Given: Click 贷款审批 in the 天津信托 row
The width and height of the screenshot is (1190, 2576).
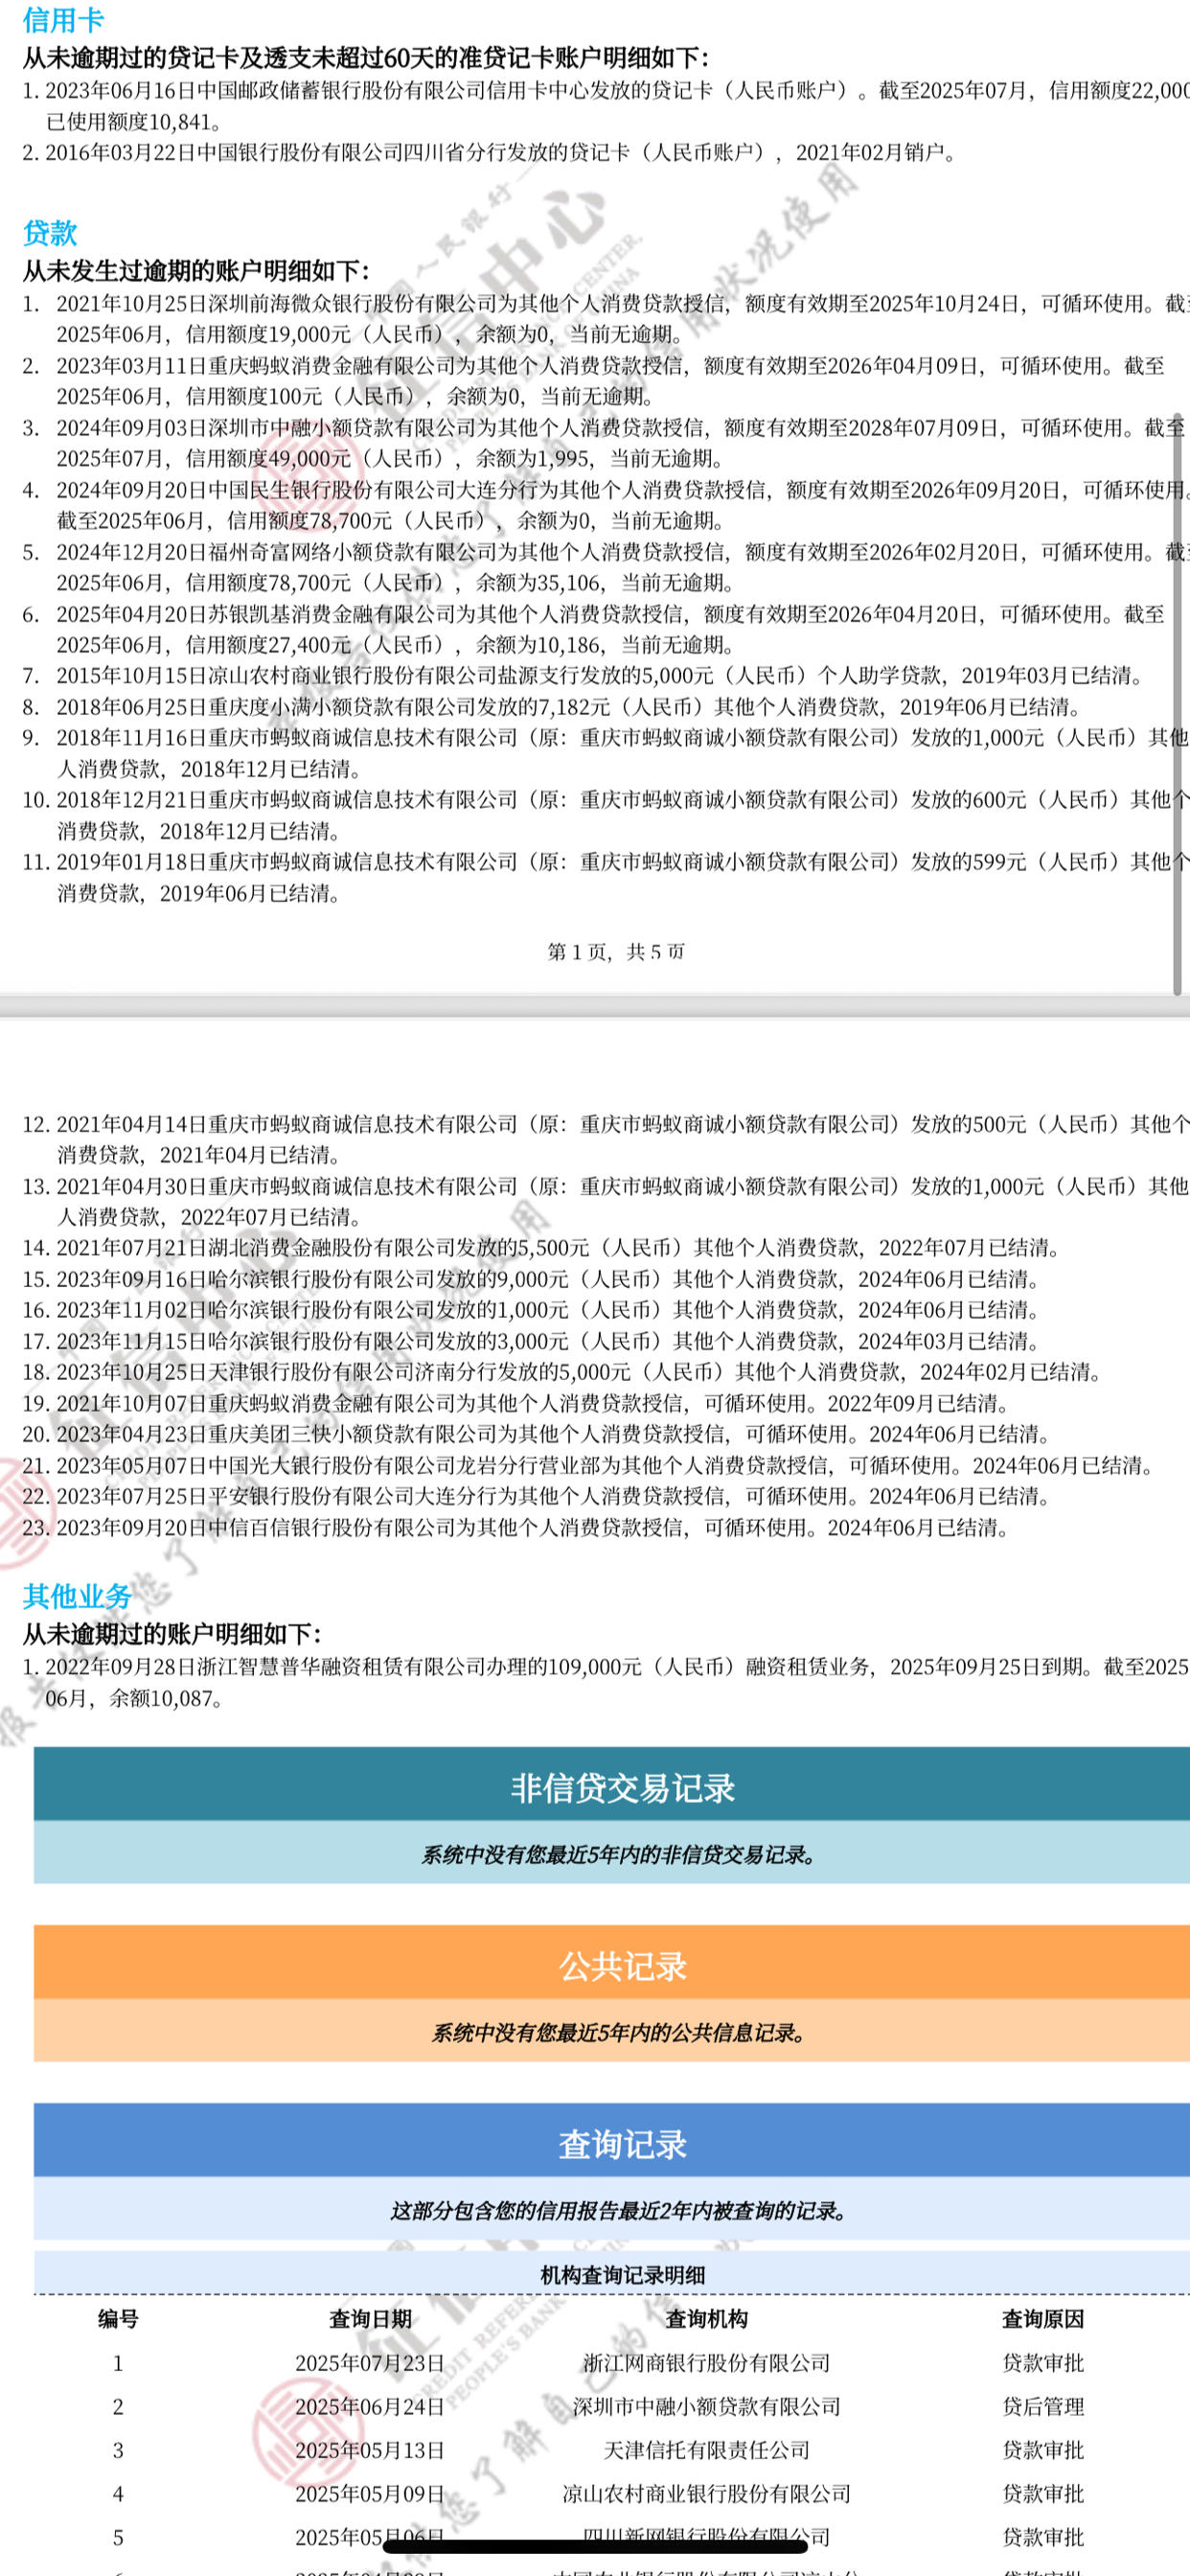Looking at the screenshot, I should point(1043,2450).
